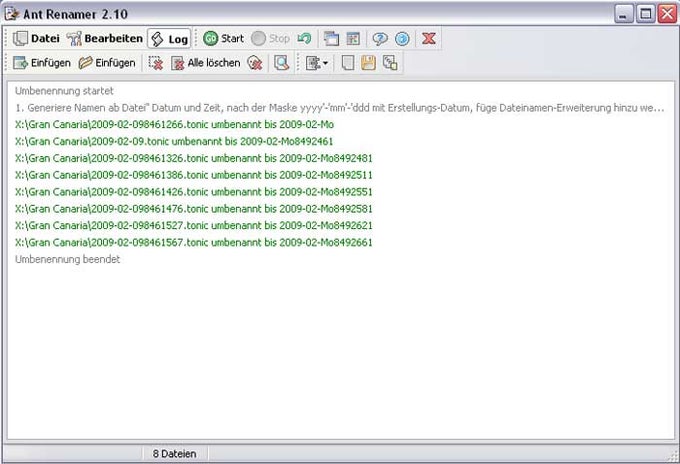Click the first Einfügen button with file icon

(42, 63)
